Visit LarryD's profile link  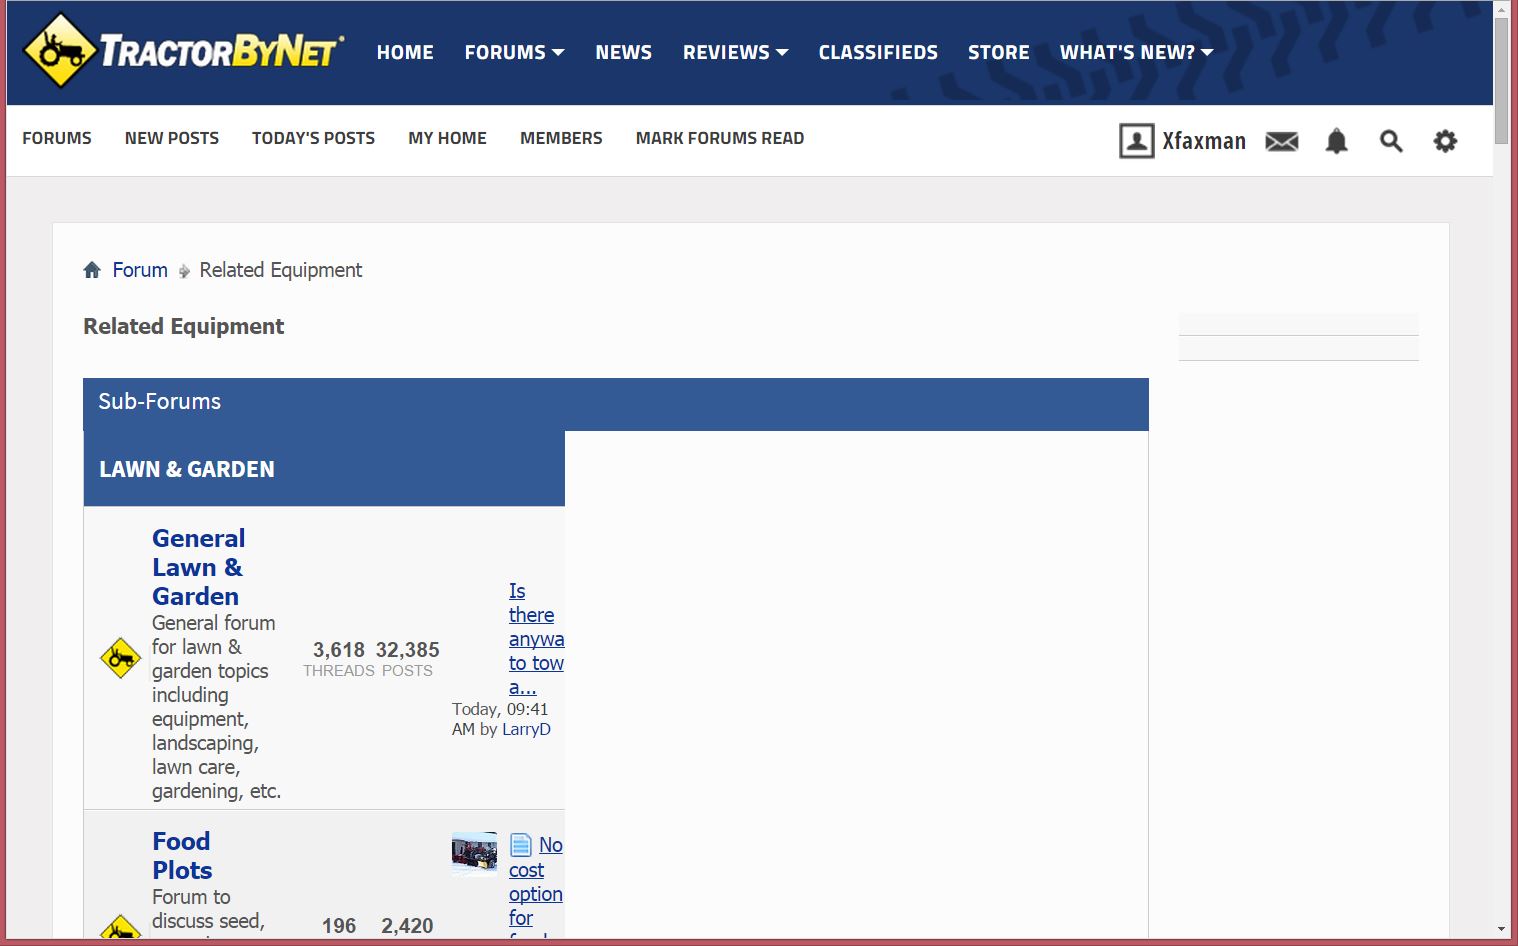526,729
